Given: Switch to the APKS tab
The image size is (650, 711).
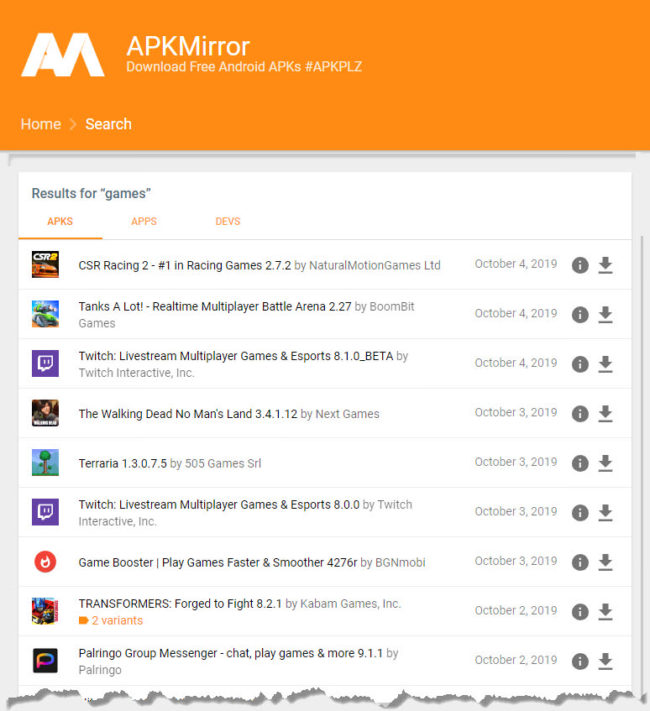Looking at the screenshot, I should click(60, 221).
